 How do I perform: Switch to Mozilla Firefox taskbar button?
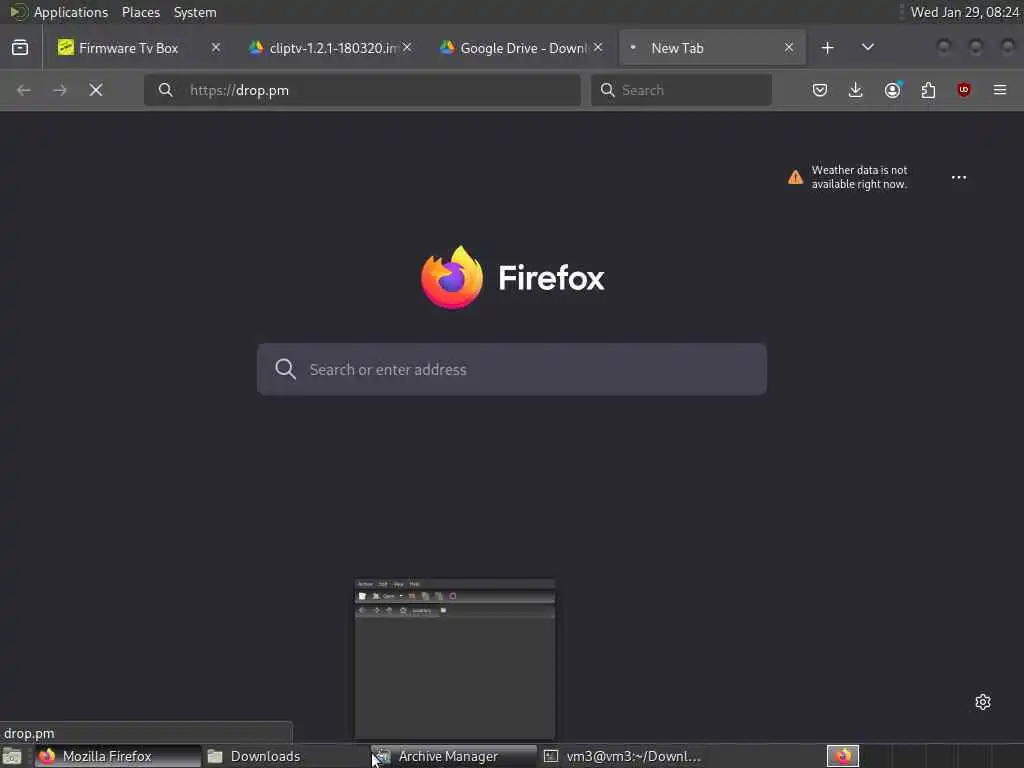pos(118,756)
